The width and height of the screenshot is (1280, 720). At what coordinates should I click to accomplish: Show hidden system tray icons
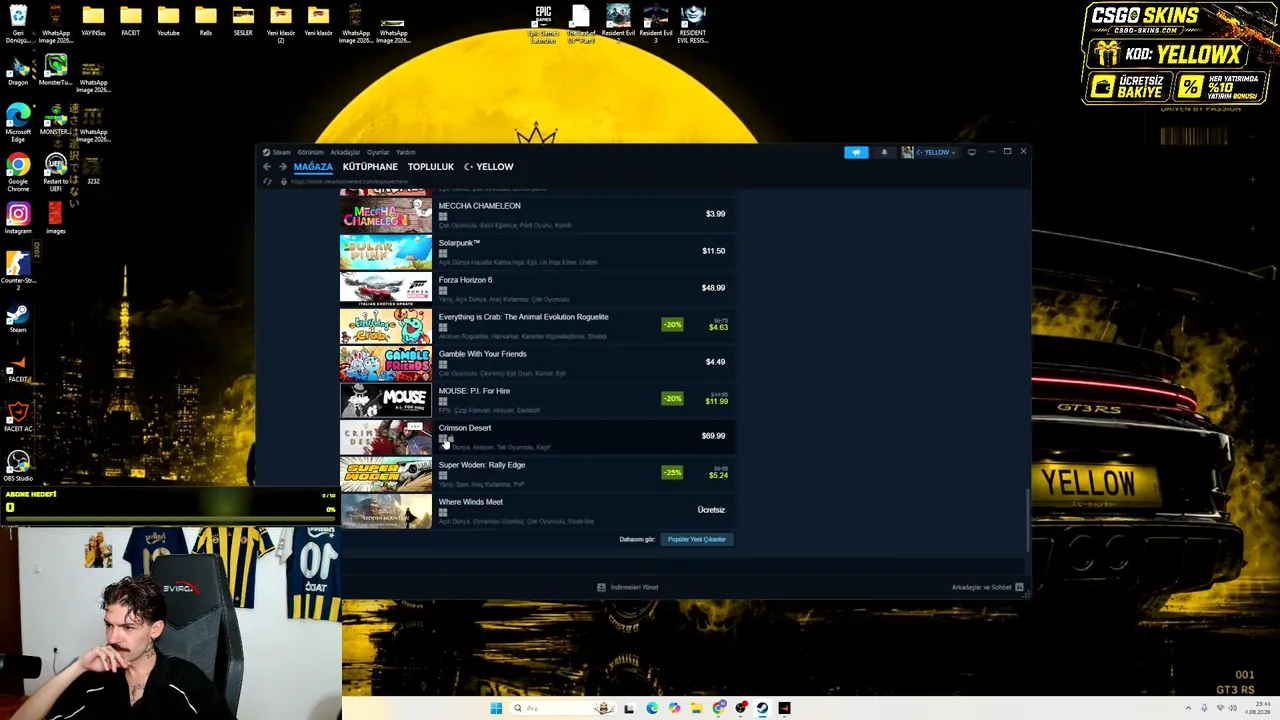pyautogui.click(x=1188, y=708)
